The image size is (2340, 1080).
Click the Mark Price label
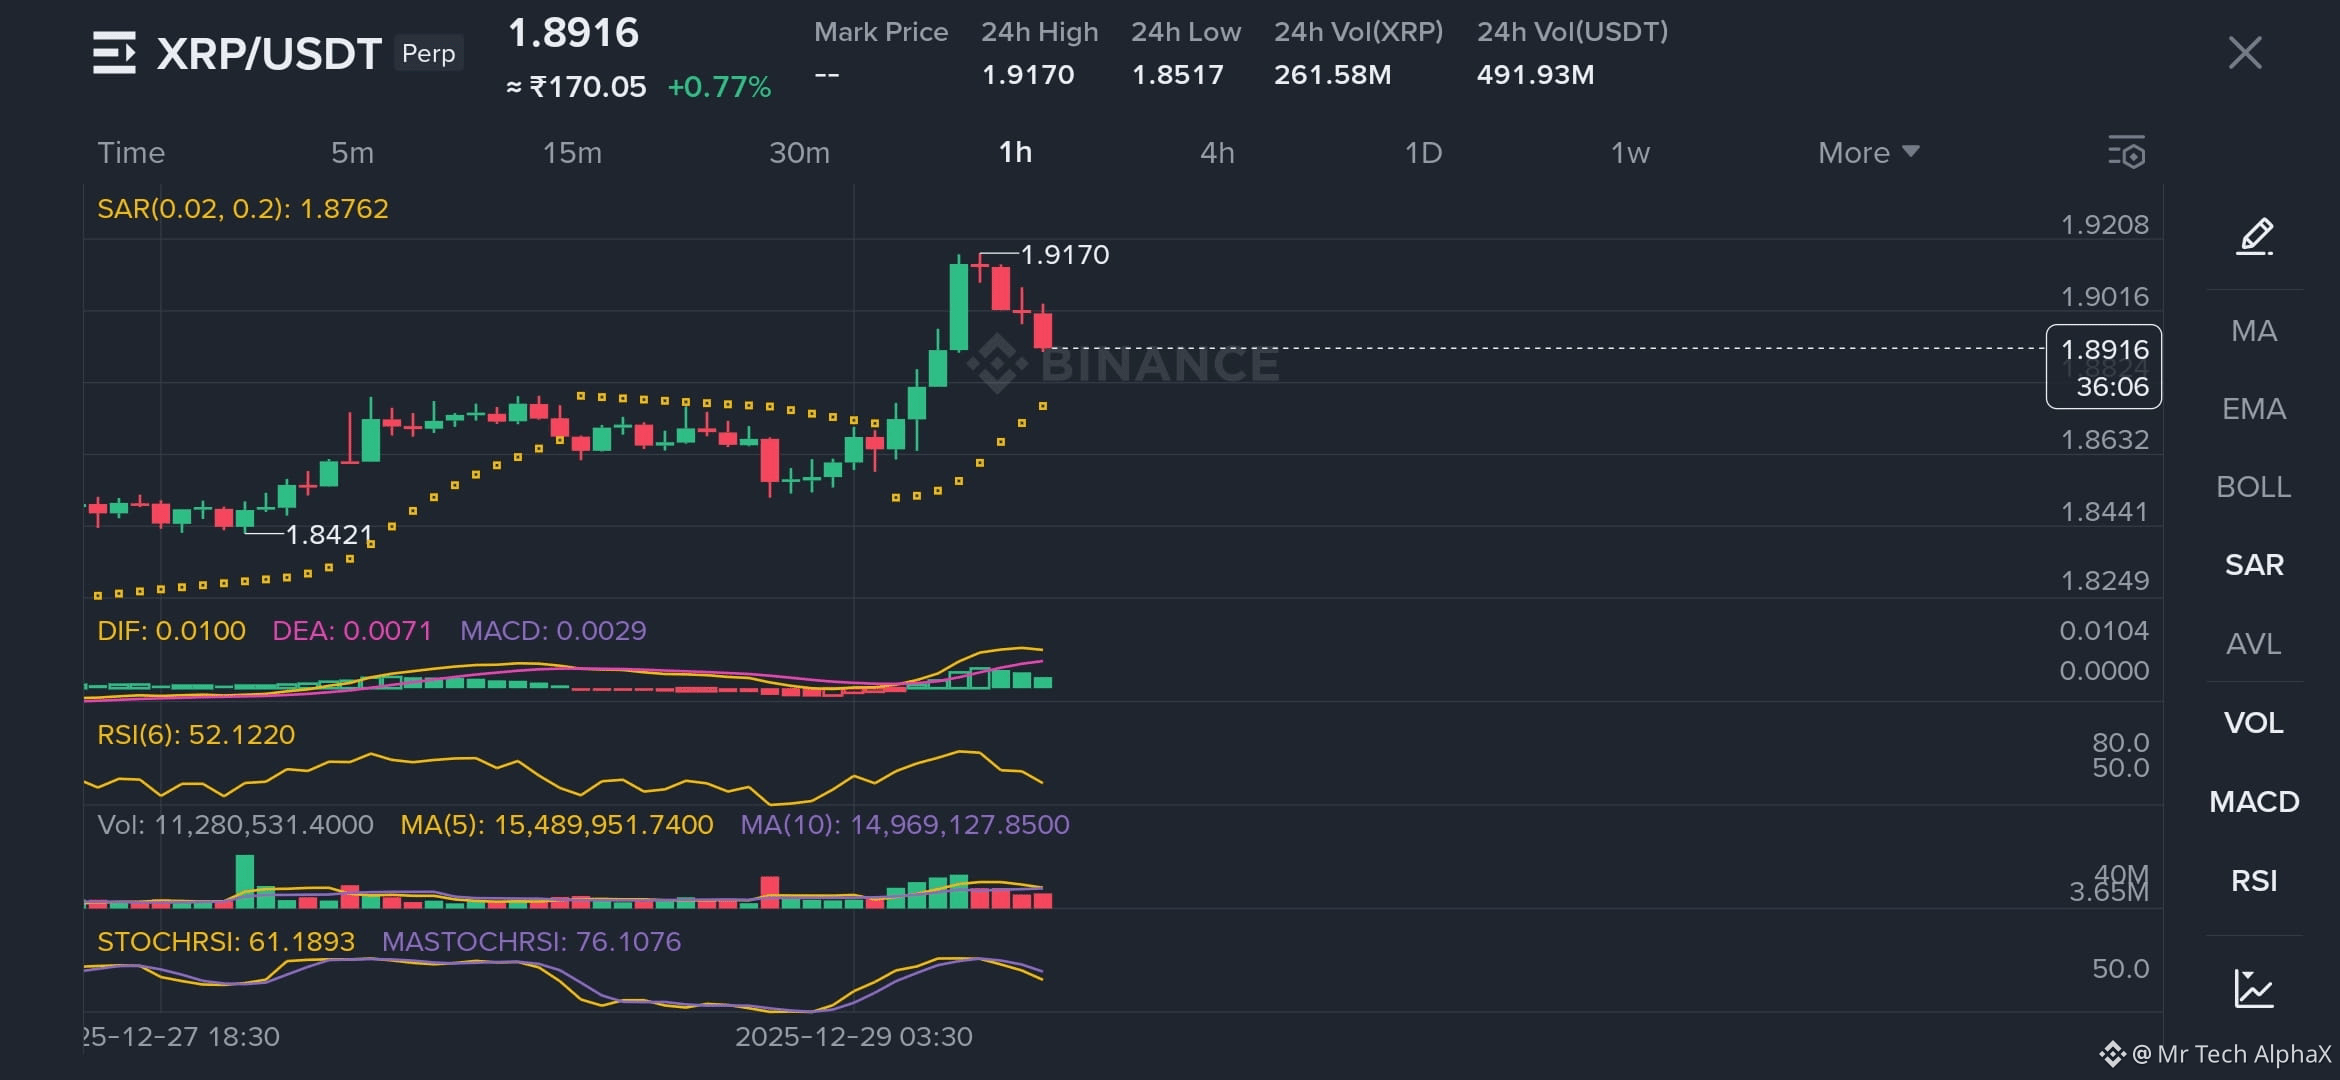click(x=881, y=32)
